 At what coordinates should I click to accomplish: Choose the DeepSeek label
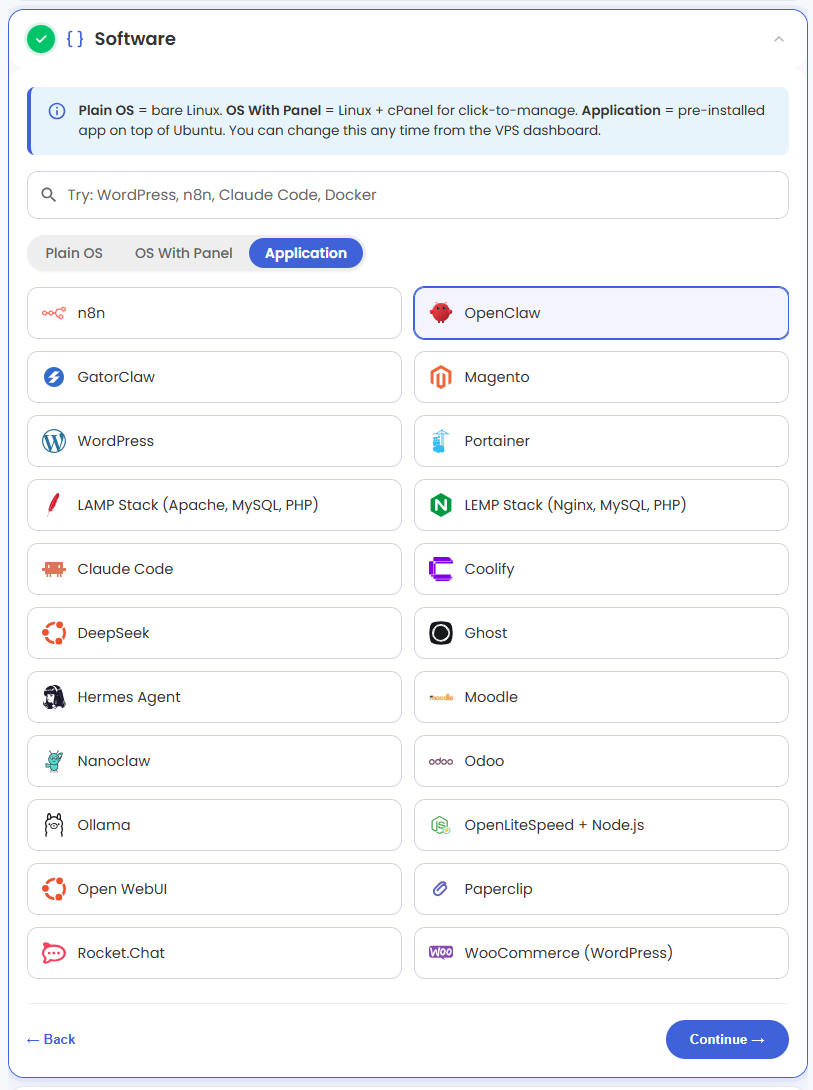coord(113,633)
